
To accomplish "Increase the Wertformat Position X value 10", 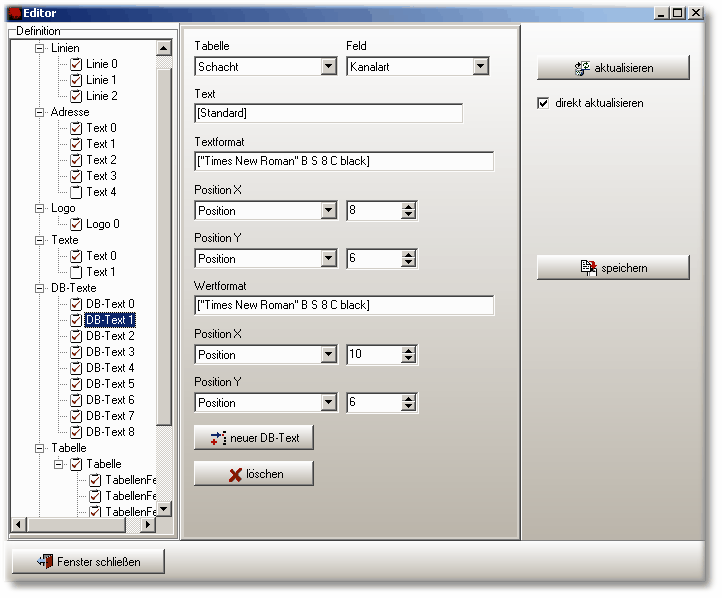I will (x=408, y=351).
